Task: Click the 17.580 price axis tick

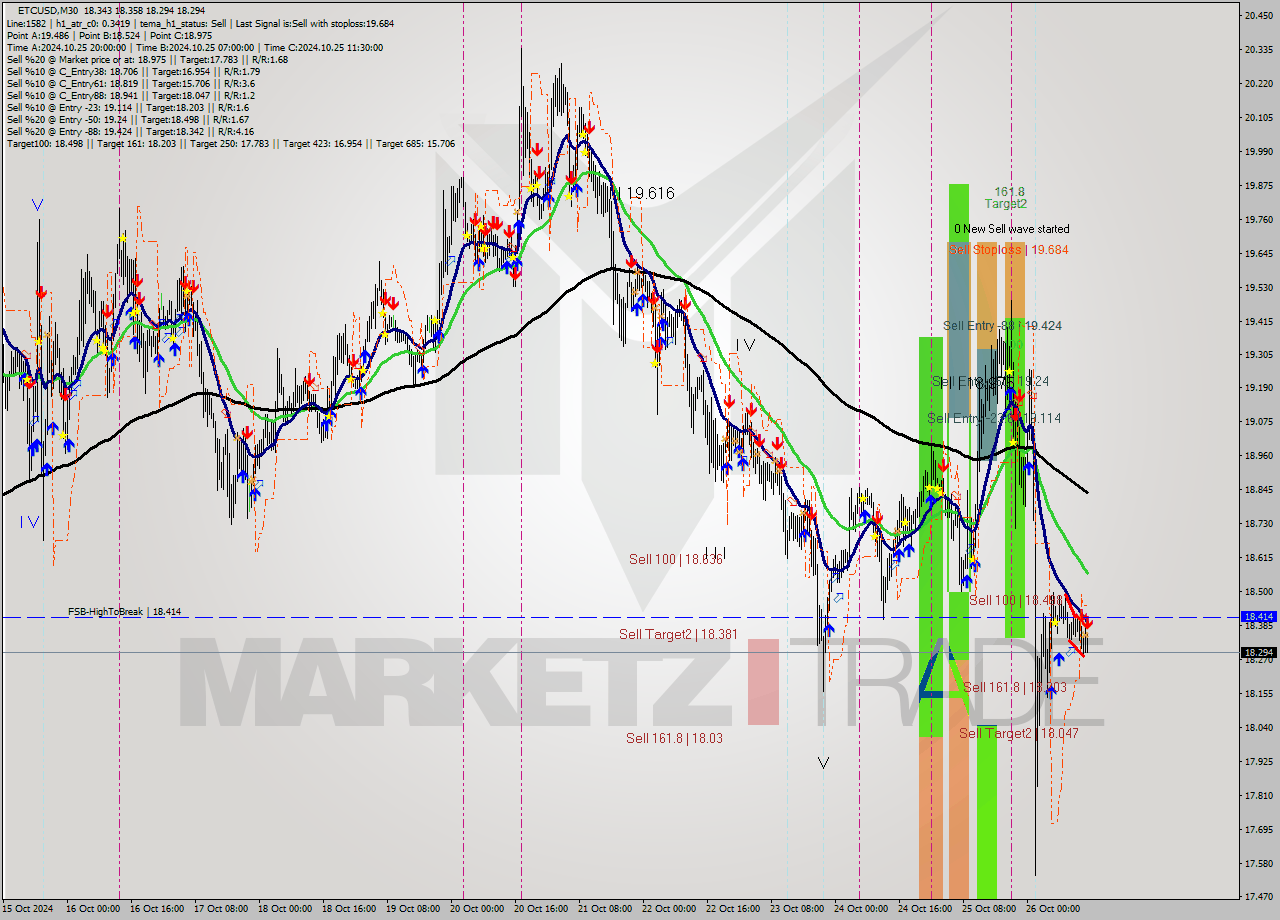Action: click(x=1257, y=864)
